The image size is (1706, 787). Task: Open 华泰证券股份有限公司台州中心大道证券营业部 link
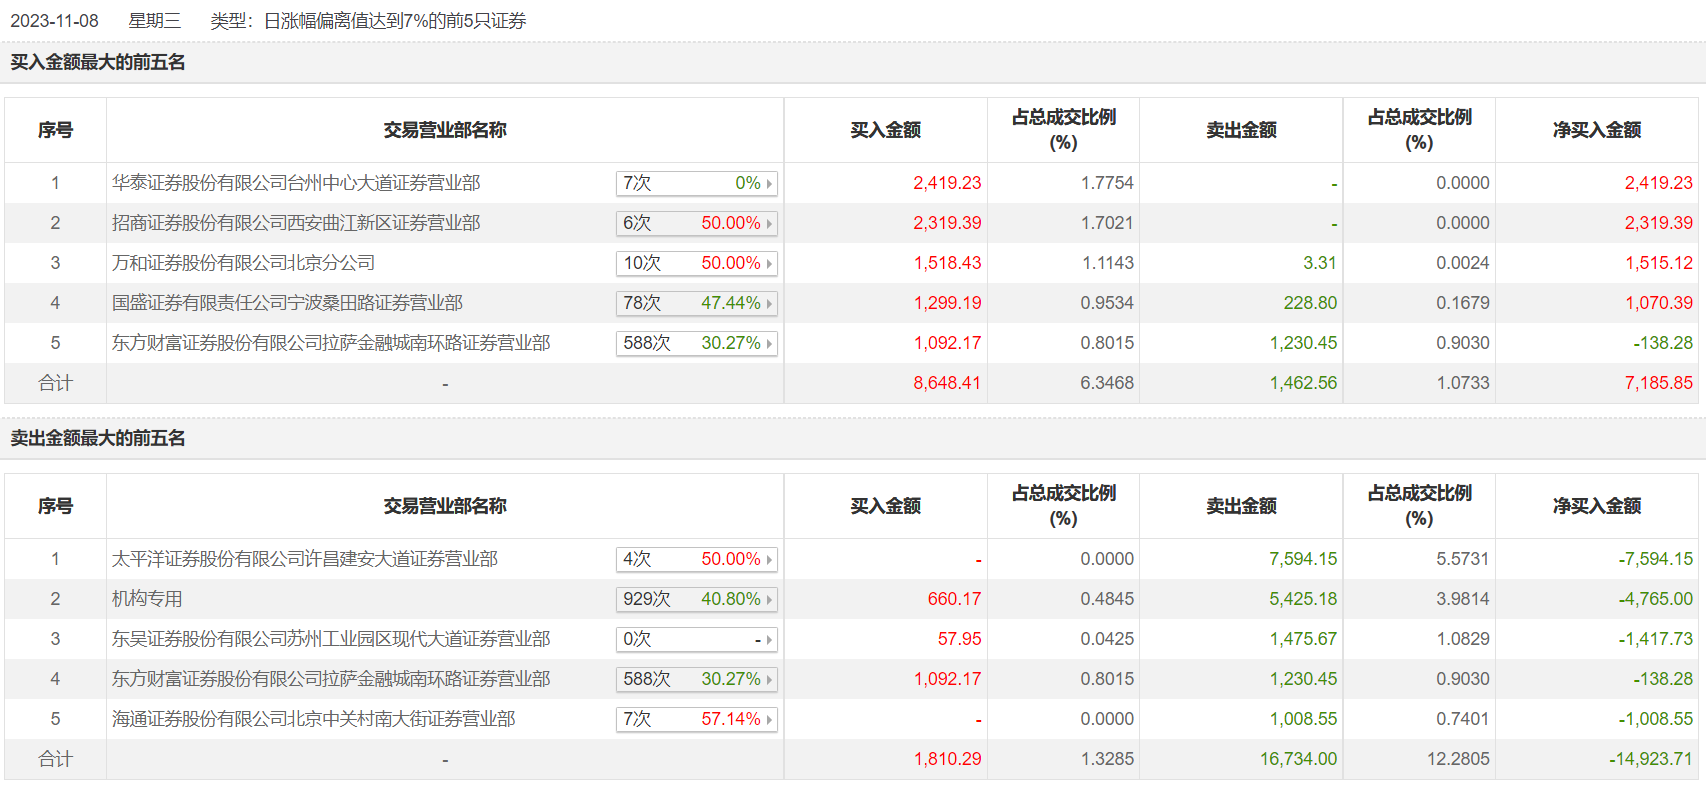pos(296,183)
